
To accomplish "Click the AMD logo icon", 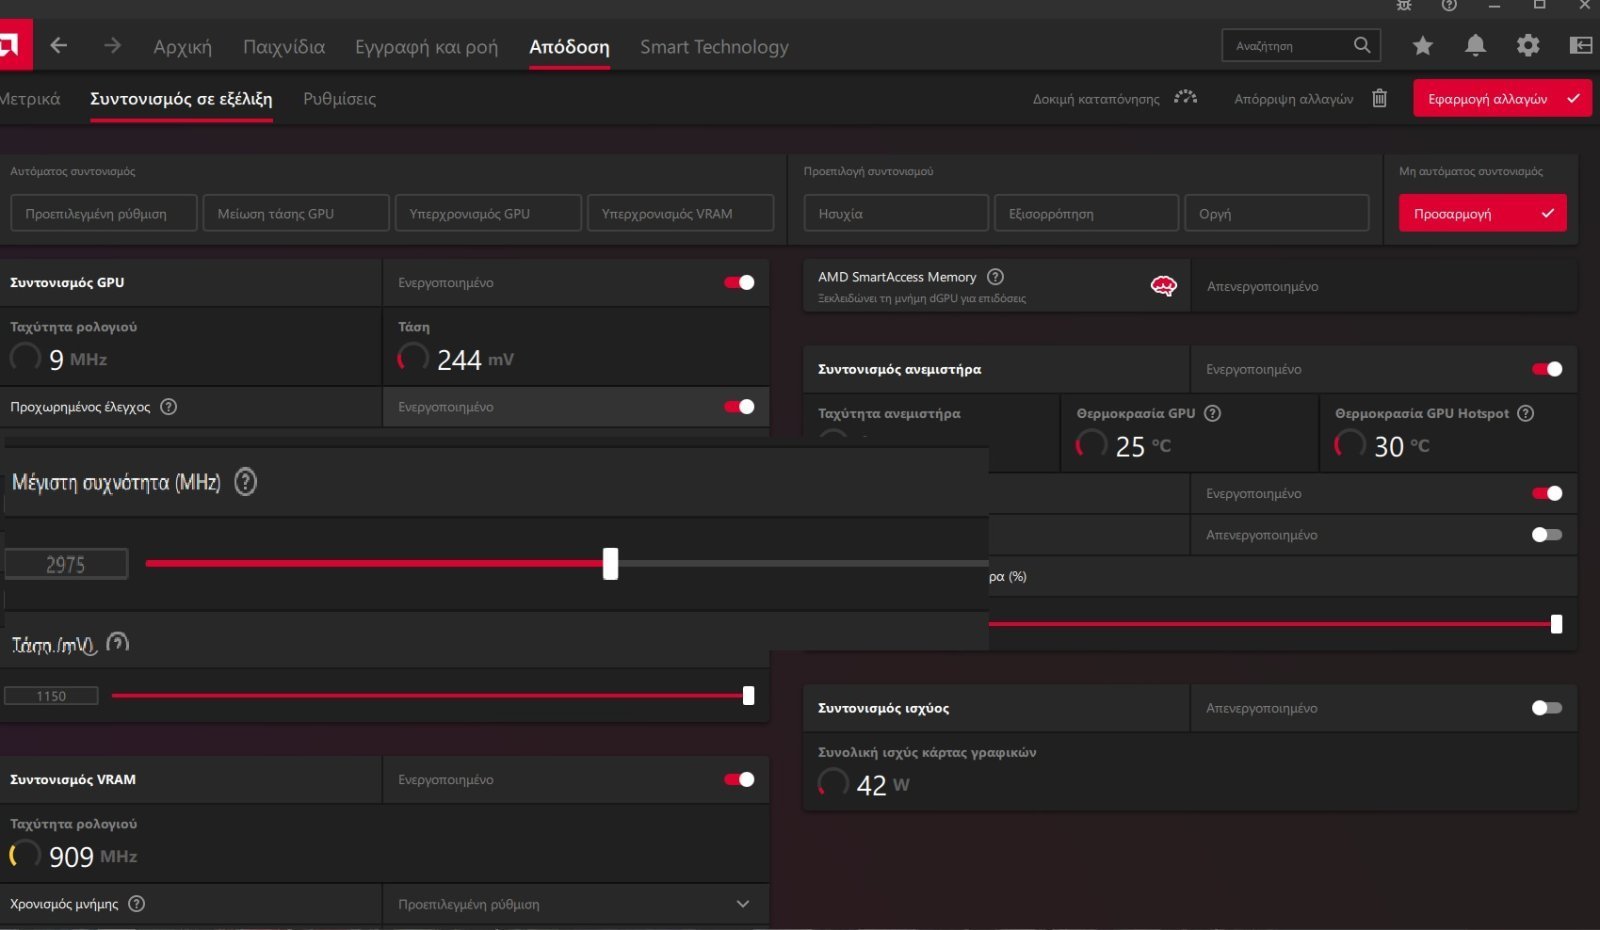I will (x=14, y=45).
